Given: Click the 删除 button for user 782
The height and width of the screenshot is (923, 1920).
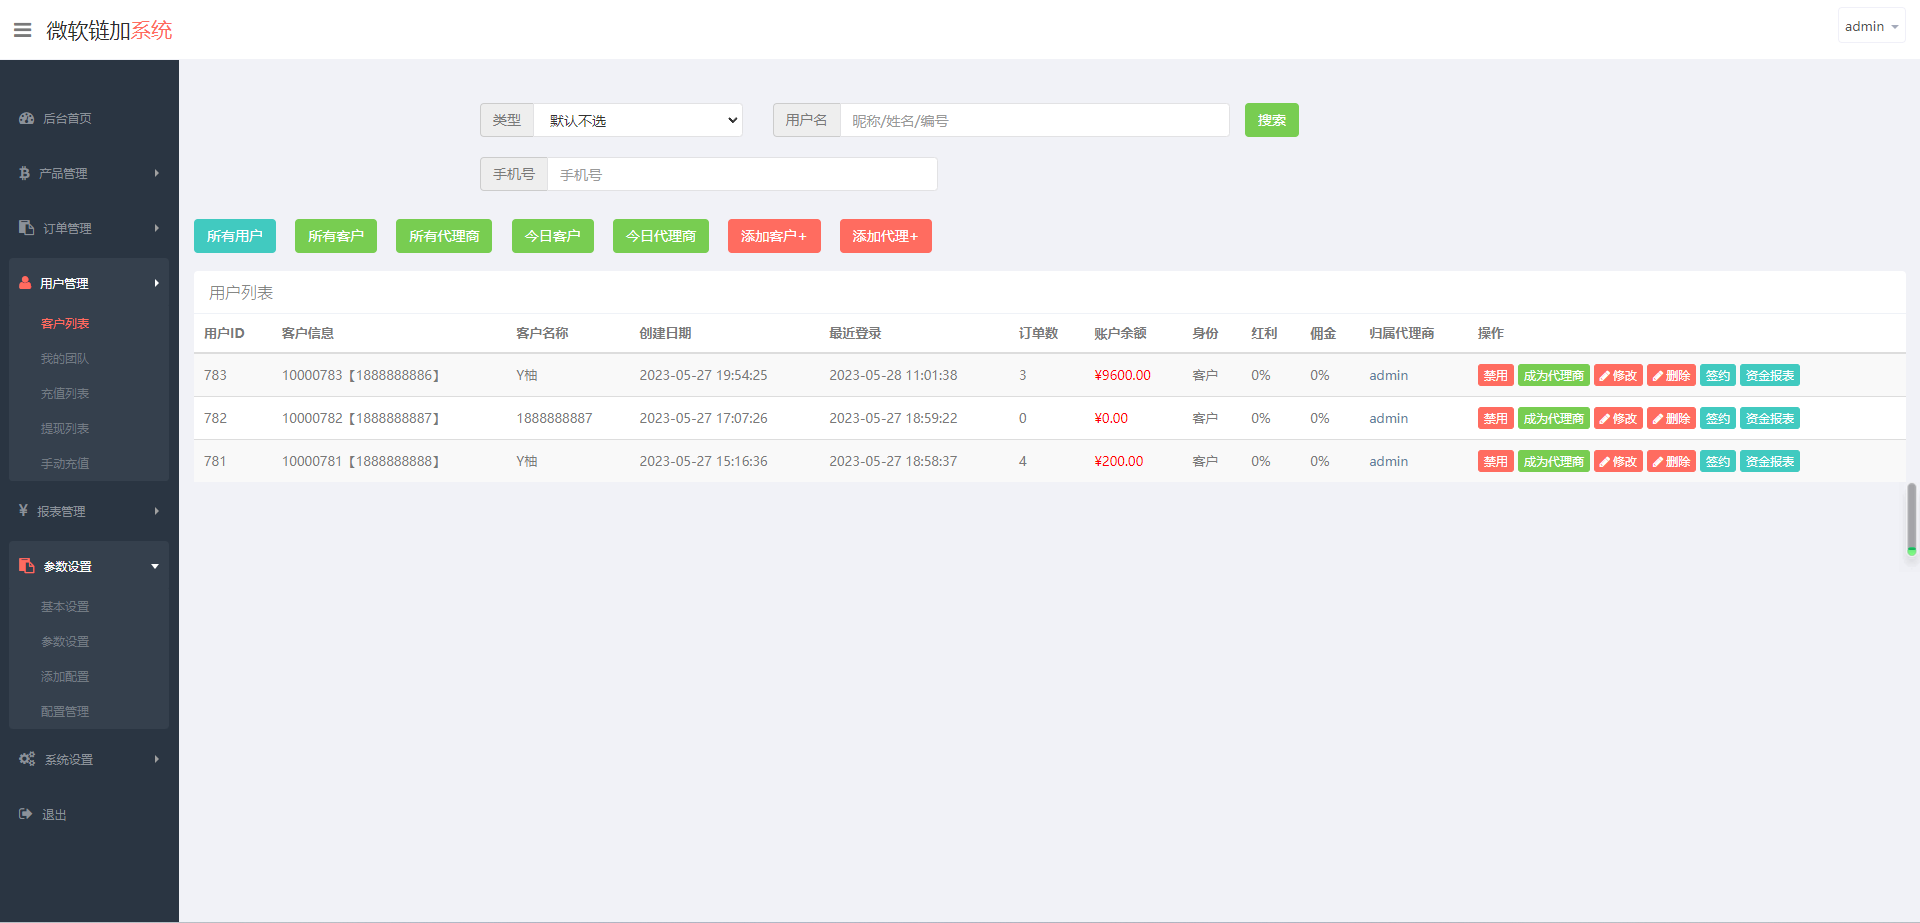Looking at the screenshot, I should click(1671, 418).
